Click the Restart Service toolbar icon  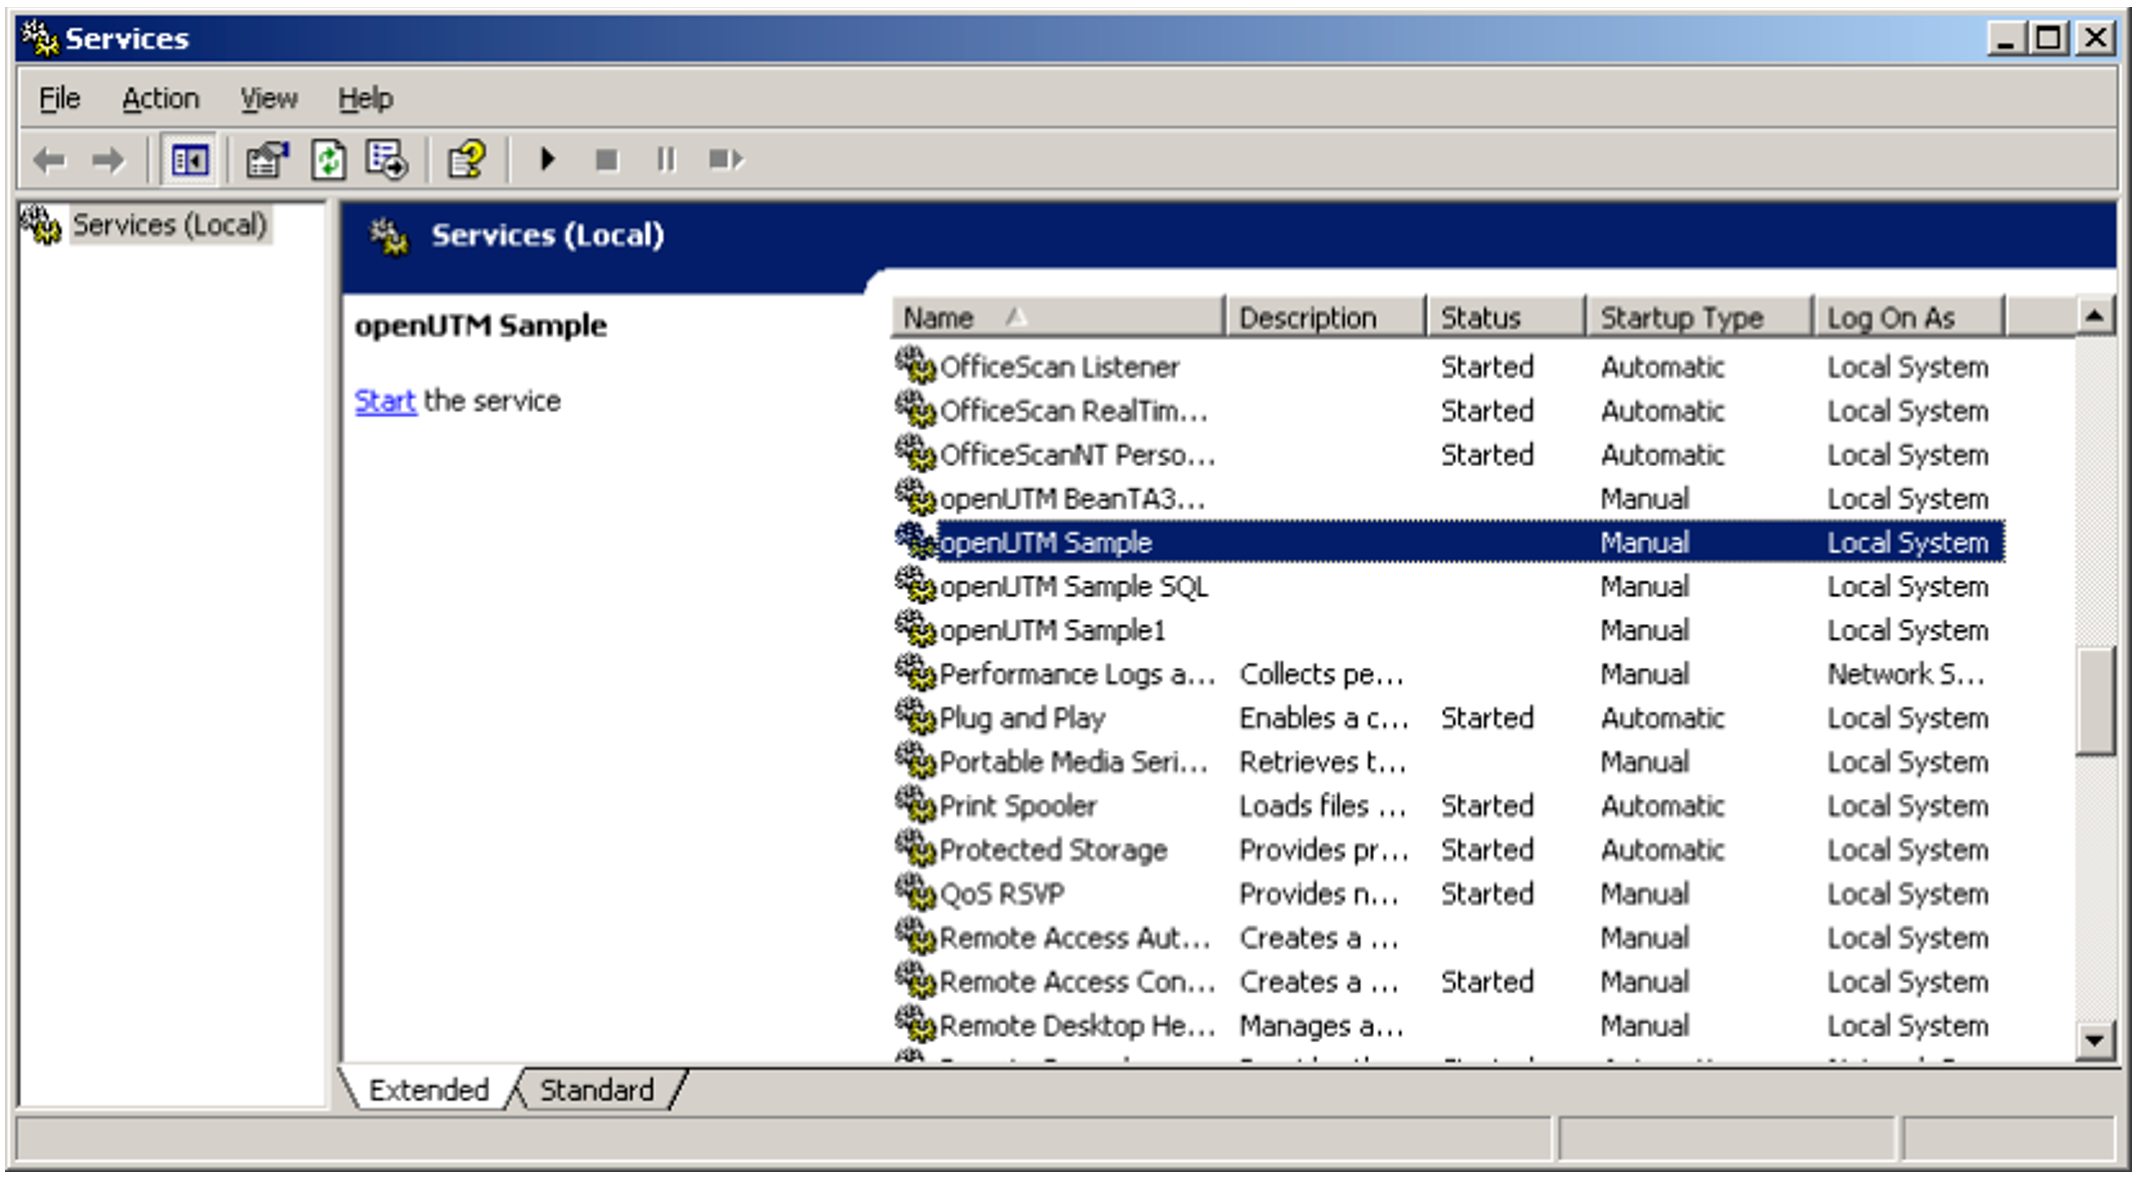pos(725,160)
